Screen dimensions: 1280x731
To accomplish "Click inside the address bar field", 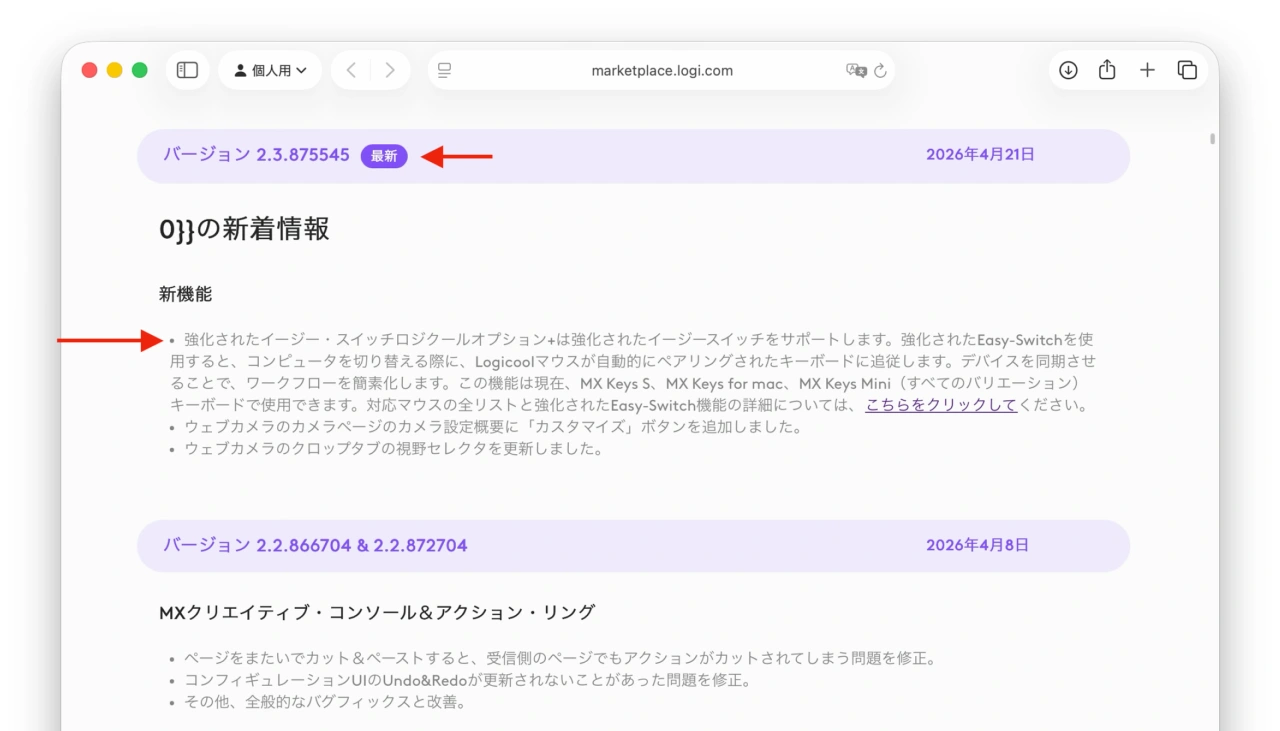I will coord(660,70).
